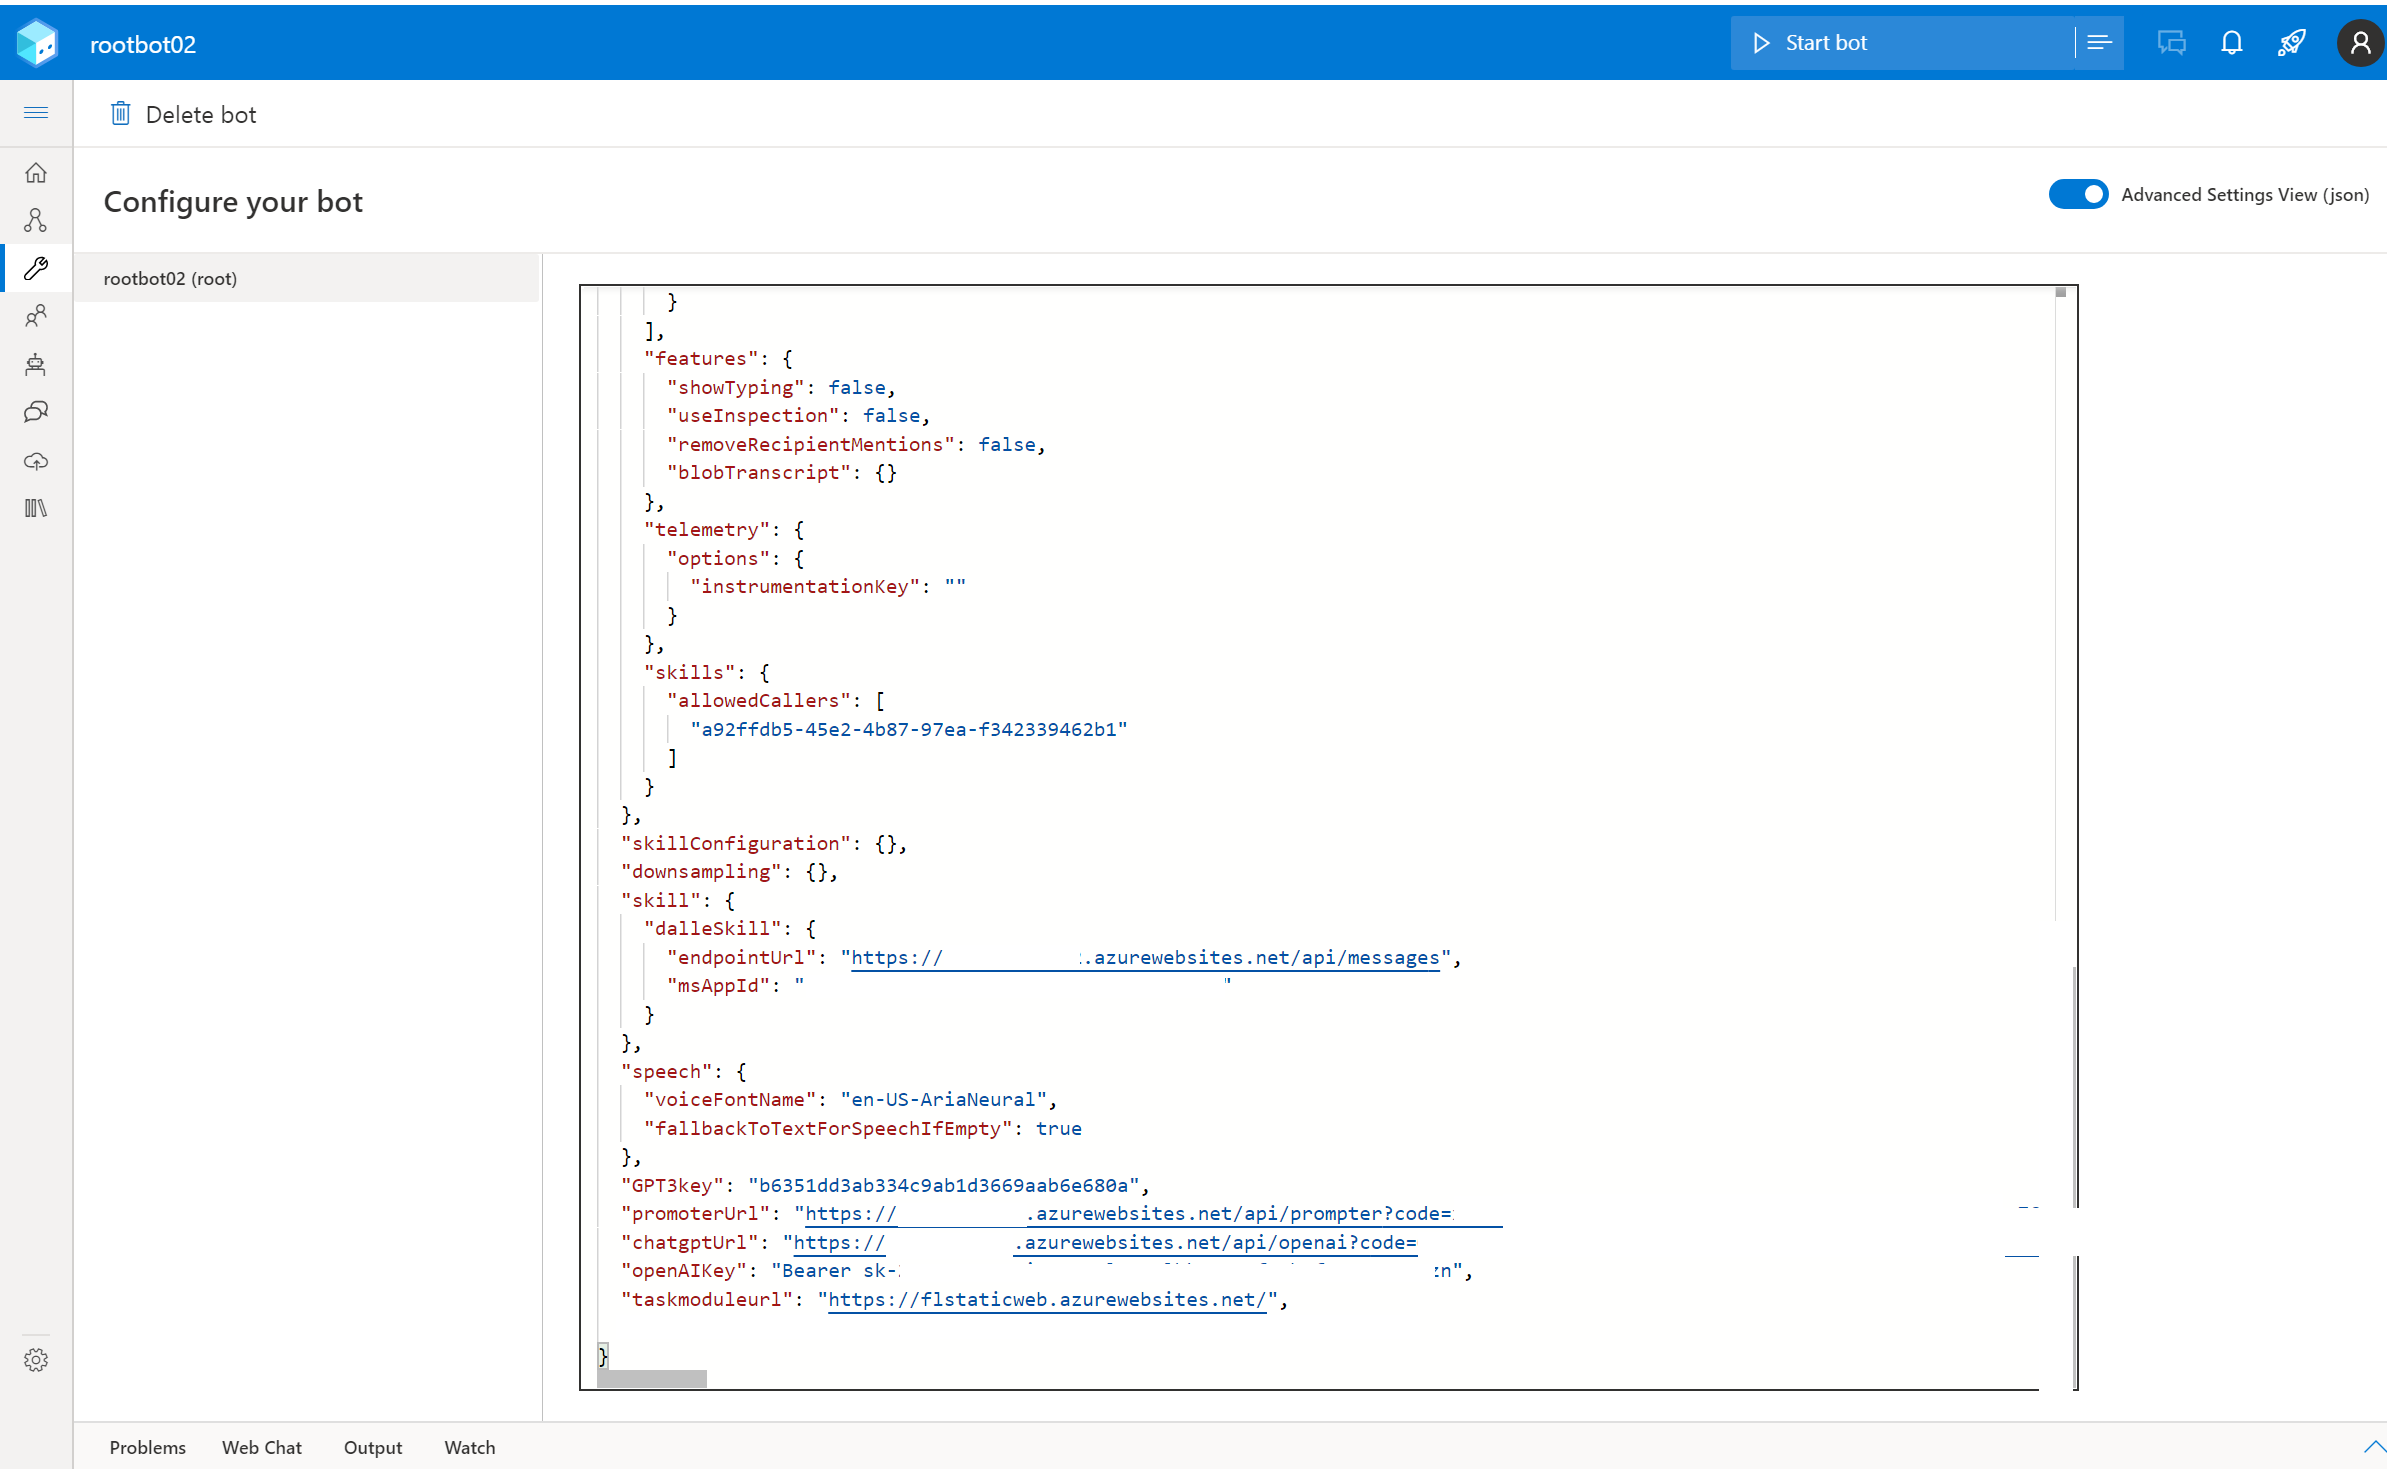Toggle Advanced Settings View json switch
2387x1469 pixels.
coord(2078,194)
